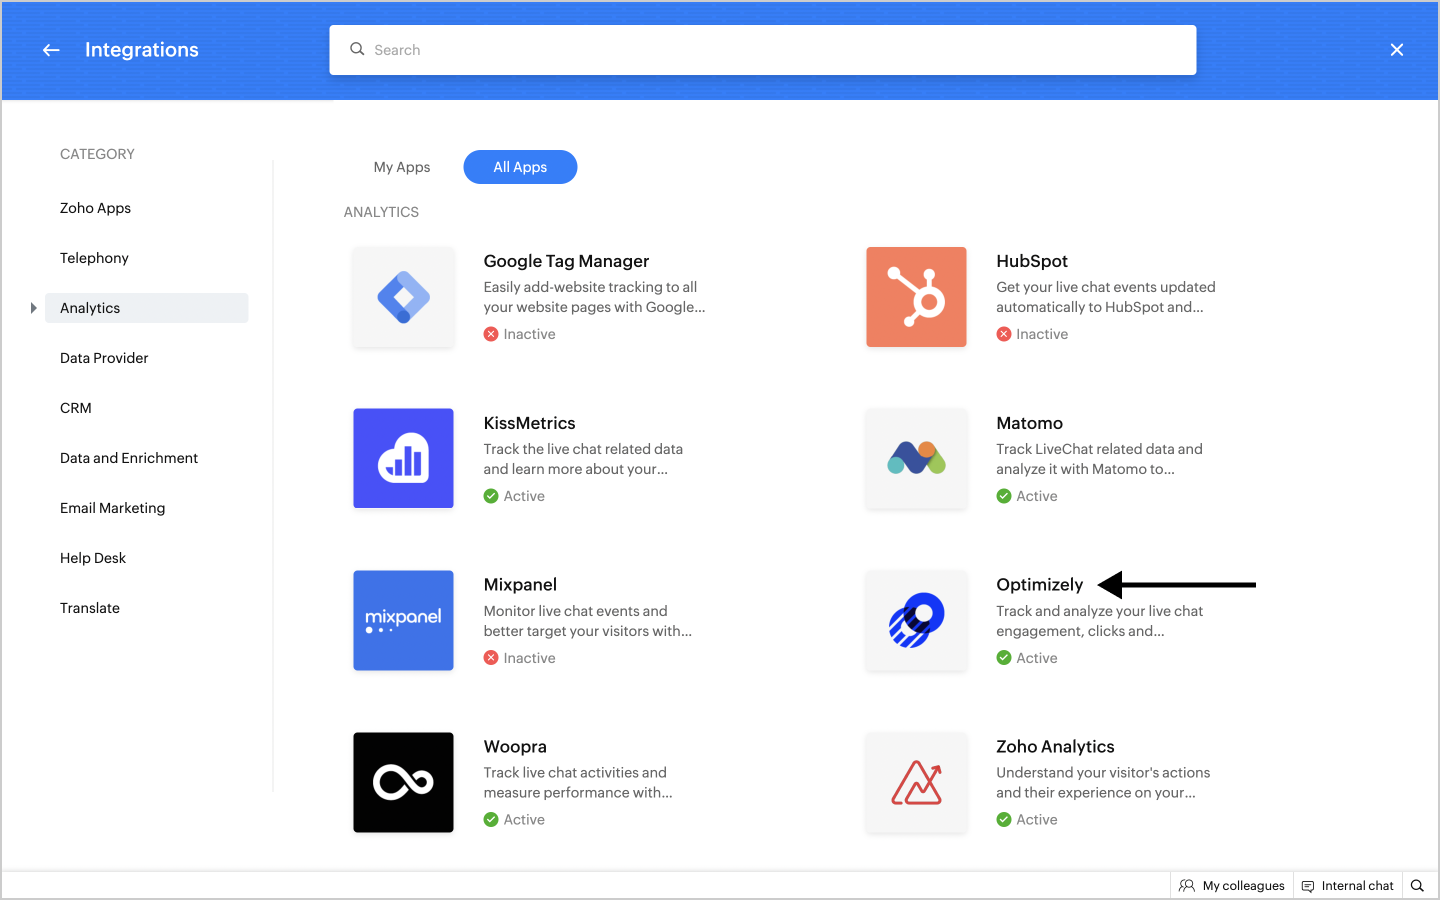Select the Data and Enrichment category
This screenshot has width=1440, height=900.
[x=129, y=458]
